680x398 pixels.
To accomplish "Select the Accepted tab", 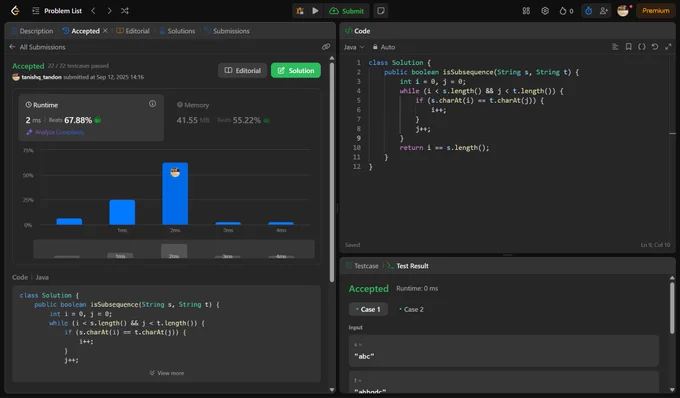I will point(81,31).
